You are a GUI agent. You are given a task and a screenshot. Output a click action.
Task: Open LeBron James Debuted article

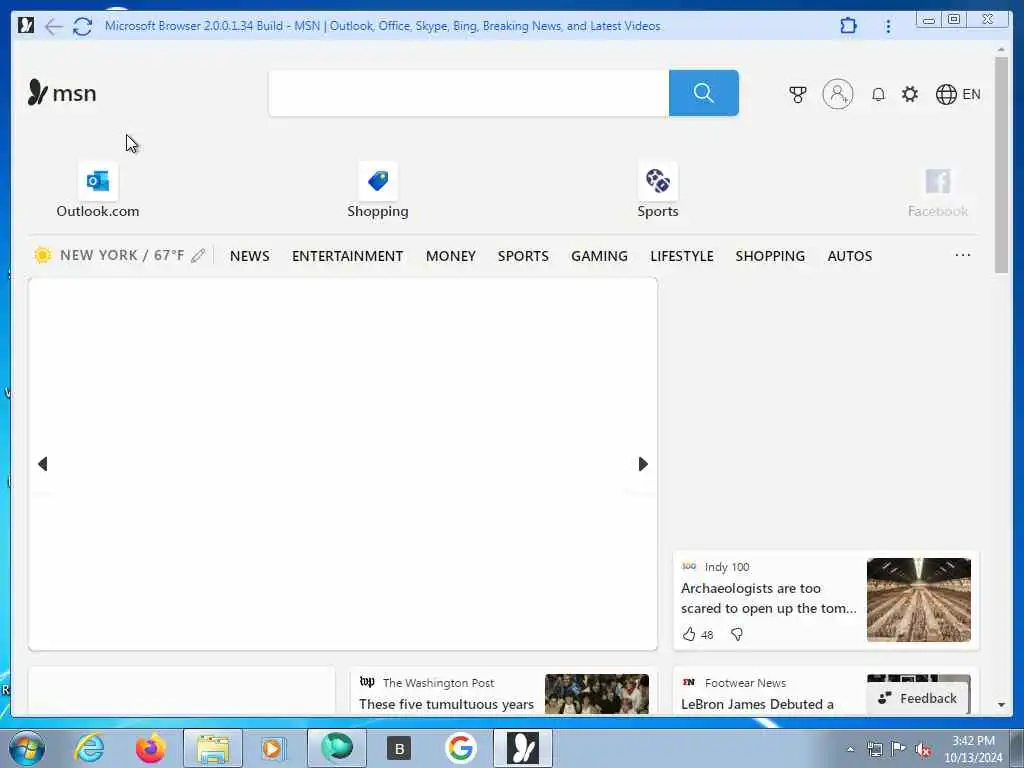click(x=757, y=704)
